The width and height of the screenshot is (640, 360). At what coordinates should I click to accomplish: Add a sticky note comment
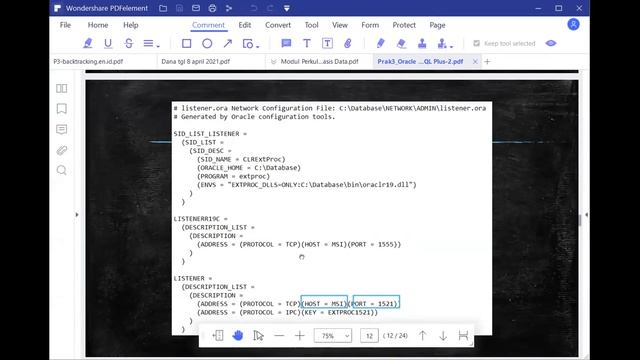[286, 43]
